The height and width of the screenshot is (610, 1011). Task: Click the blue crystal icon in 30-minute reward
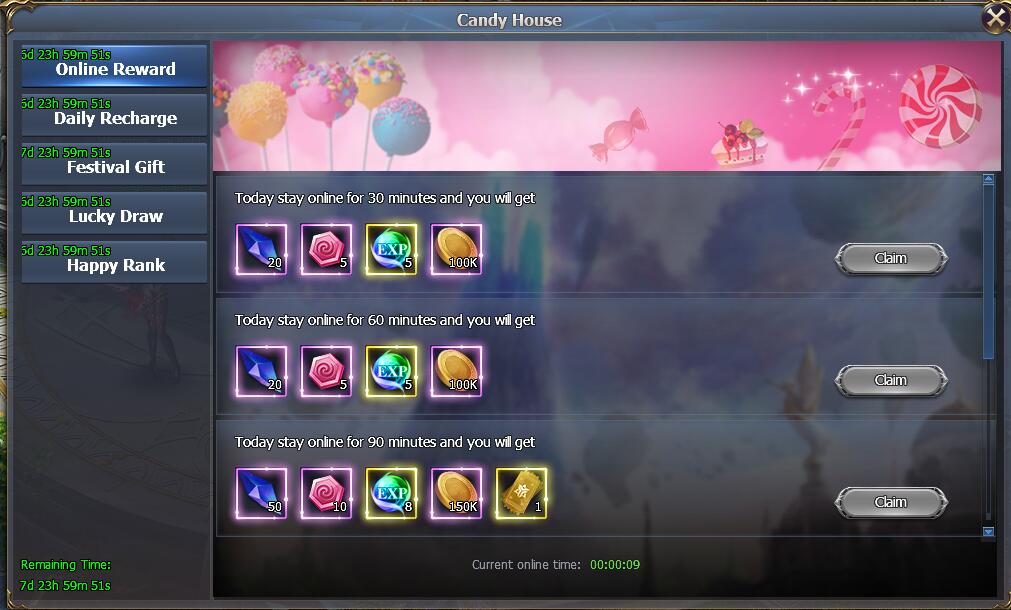point(261,250)
